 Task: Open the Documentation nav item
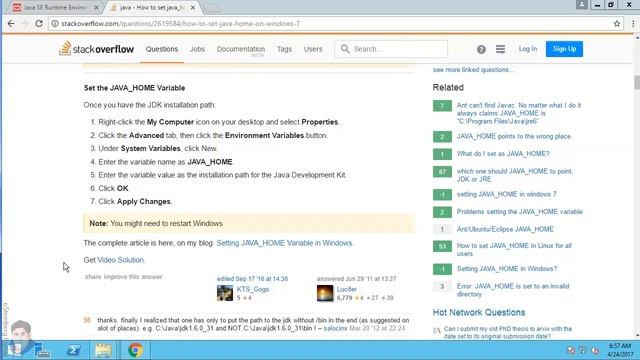coord(241,49)
